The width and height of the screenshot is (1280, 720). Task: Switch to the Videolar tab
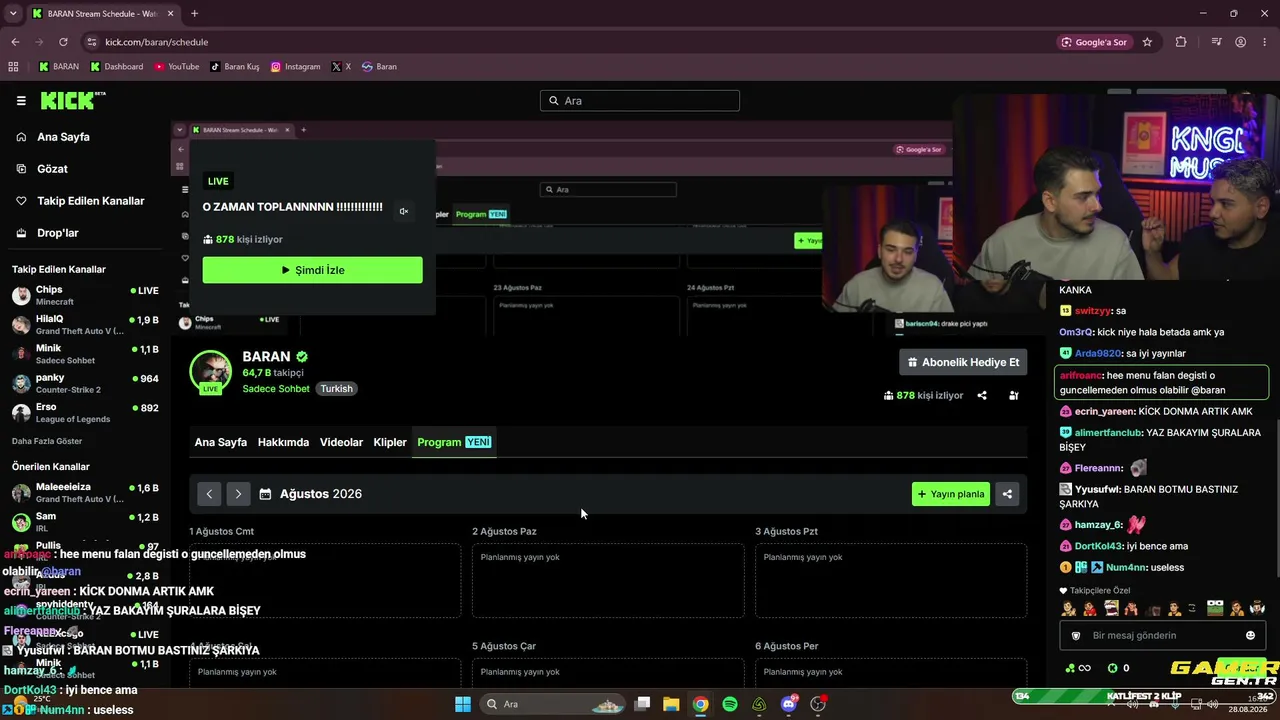[341, 442]
